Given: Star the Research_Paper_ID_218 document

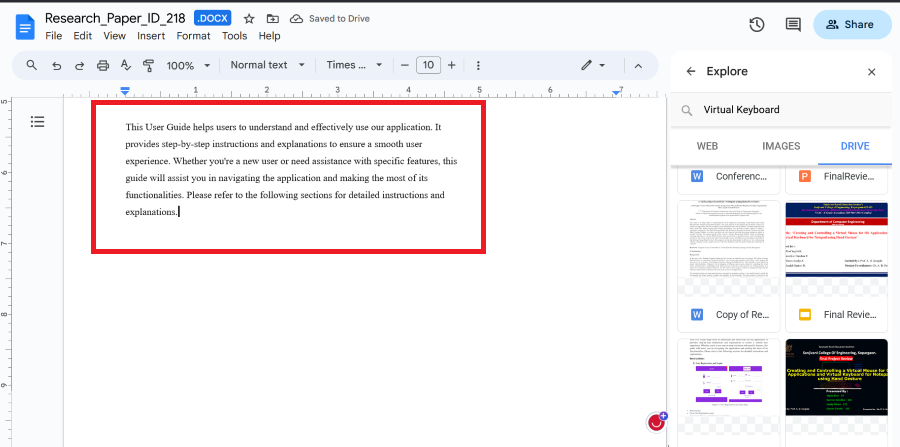Looking at the screenshot, I should (249, 19).
